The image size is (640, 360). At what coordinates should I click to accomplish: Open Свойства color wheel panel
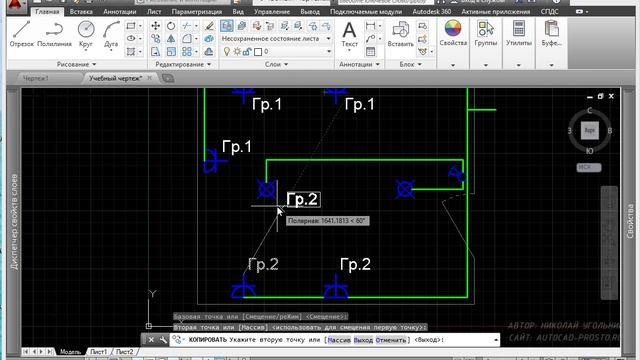coord(453,34)
